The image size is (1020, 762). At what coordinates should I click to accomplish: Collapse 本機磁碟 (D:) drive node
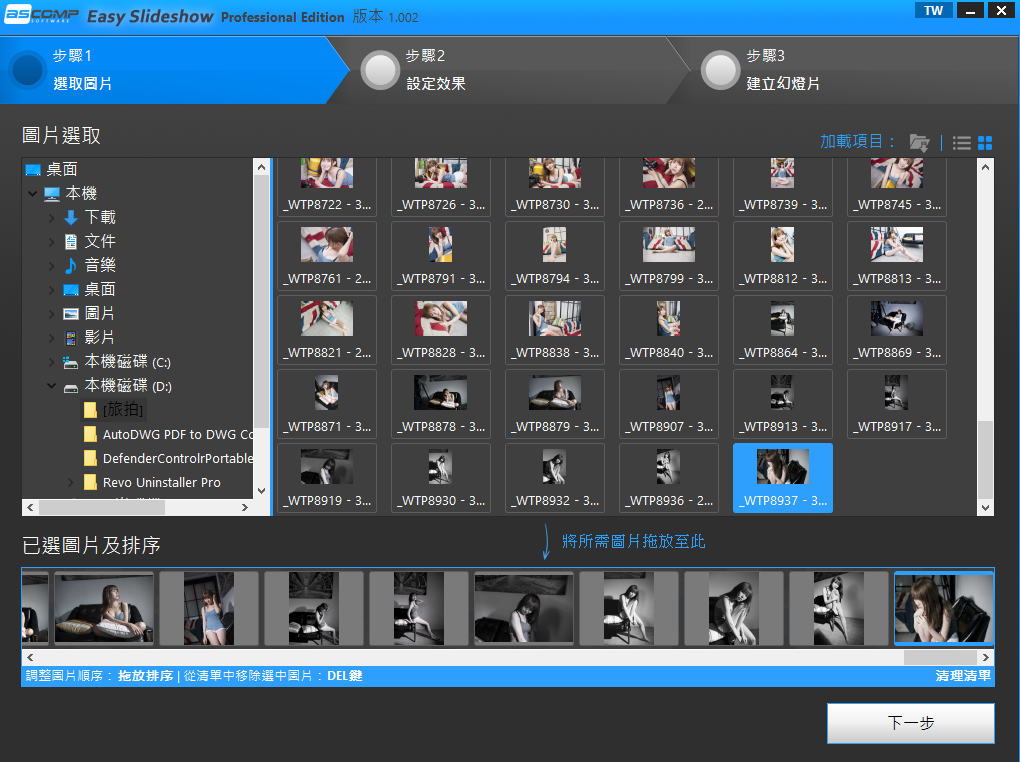[52, 386]
